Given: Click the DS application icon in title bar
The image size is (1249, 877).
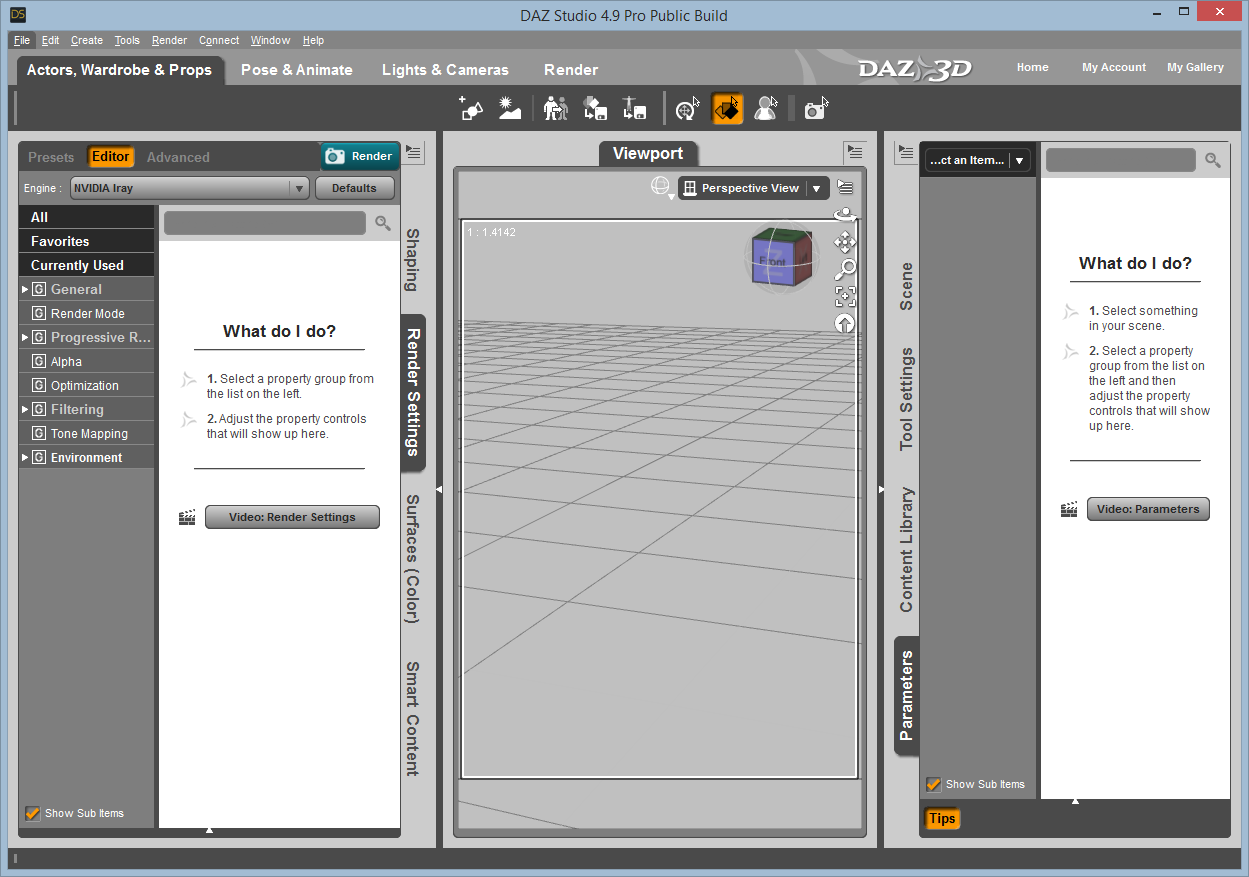Looking at the screenshot, I should click(x=18, y=14).
